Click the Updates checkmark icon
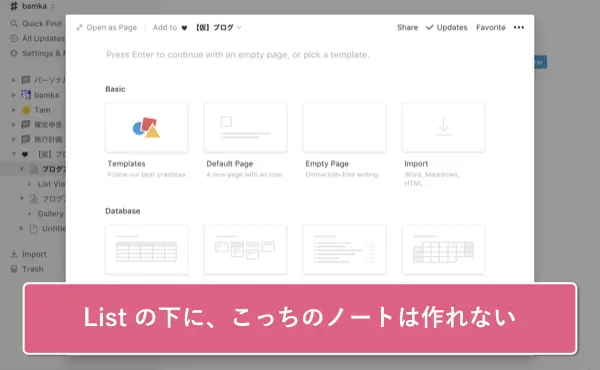600x370 pixels. [430, 28]
